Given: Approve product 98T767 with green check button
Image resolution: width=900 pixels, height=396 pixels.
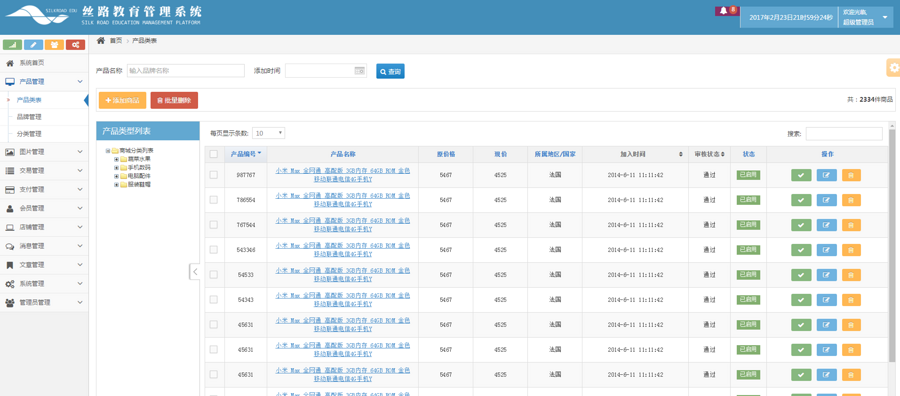Looking at the screenshot, I should [801, 175].
